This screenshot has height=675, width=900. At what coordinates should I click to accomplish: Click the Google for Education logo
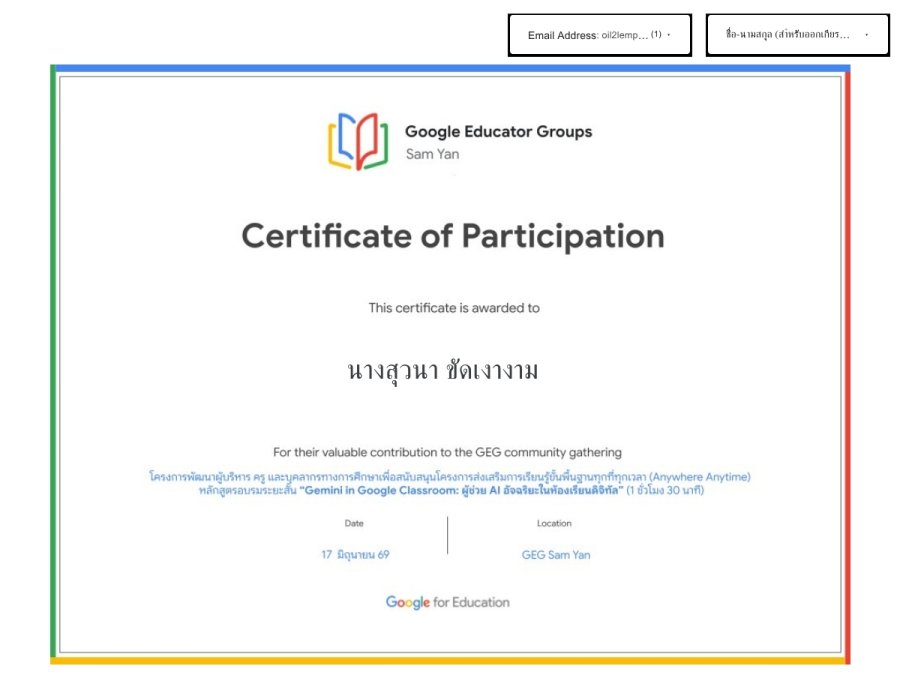[x=448, y=602]
